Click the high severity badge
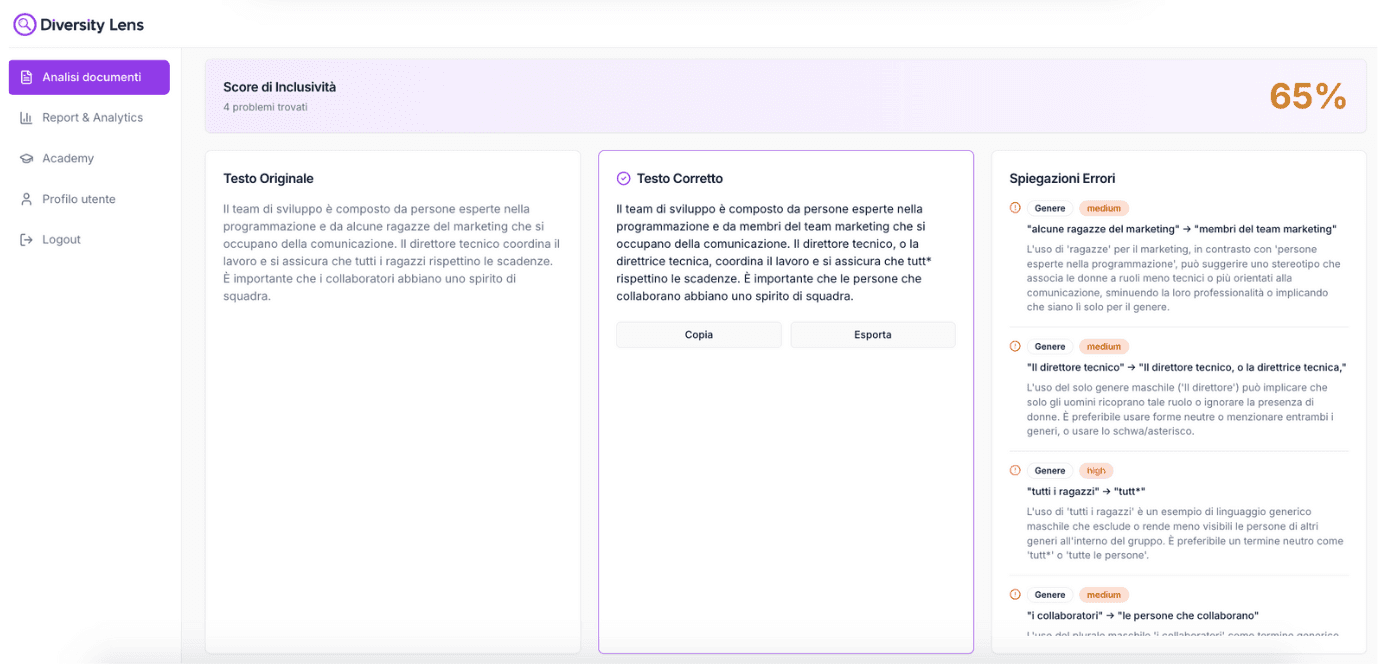The image size is (1380, 670). point(1096,470)
